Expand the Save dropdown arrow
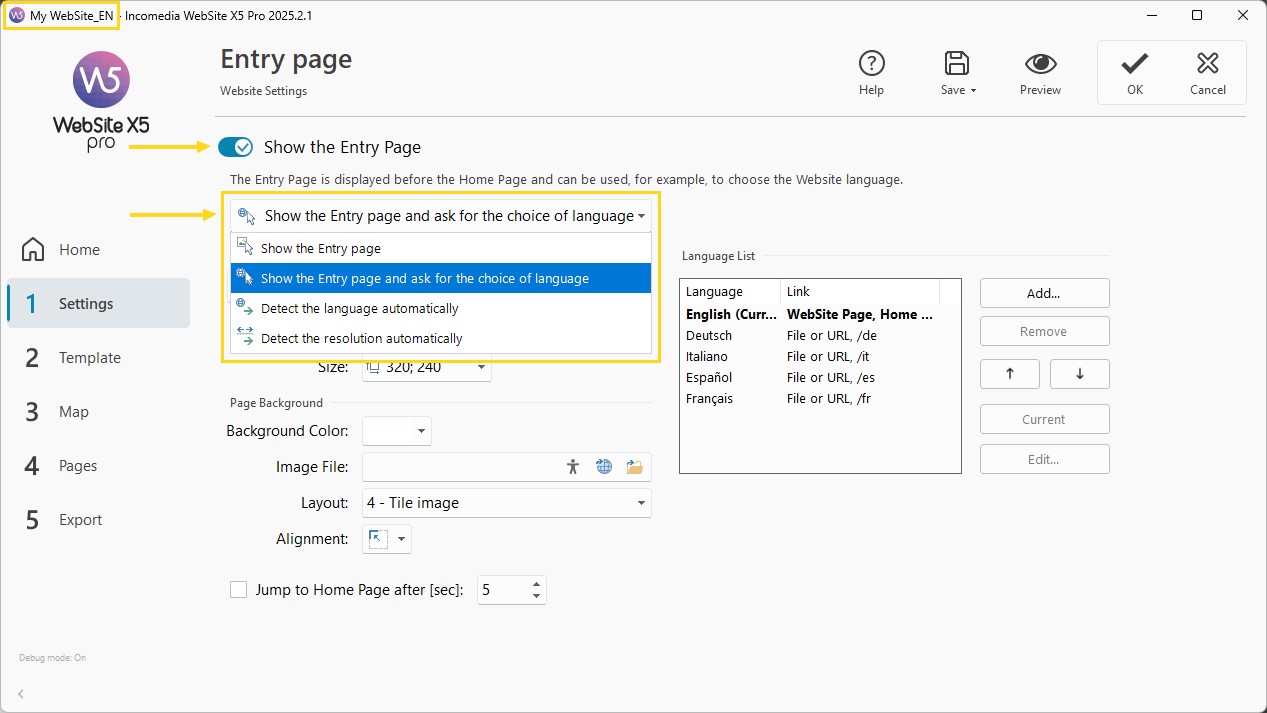This screenshot has height=713, width=1267. coord(973,91)
